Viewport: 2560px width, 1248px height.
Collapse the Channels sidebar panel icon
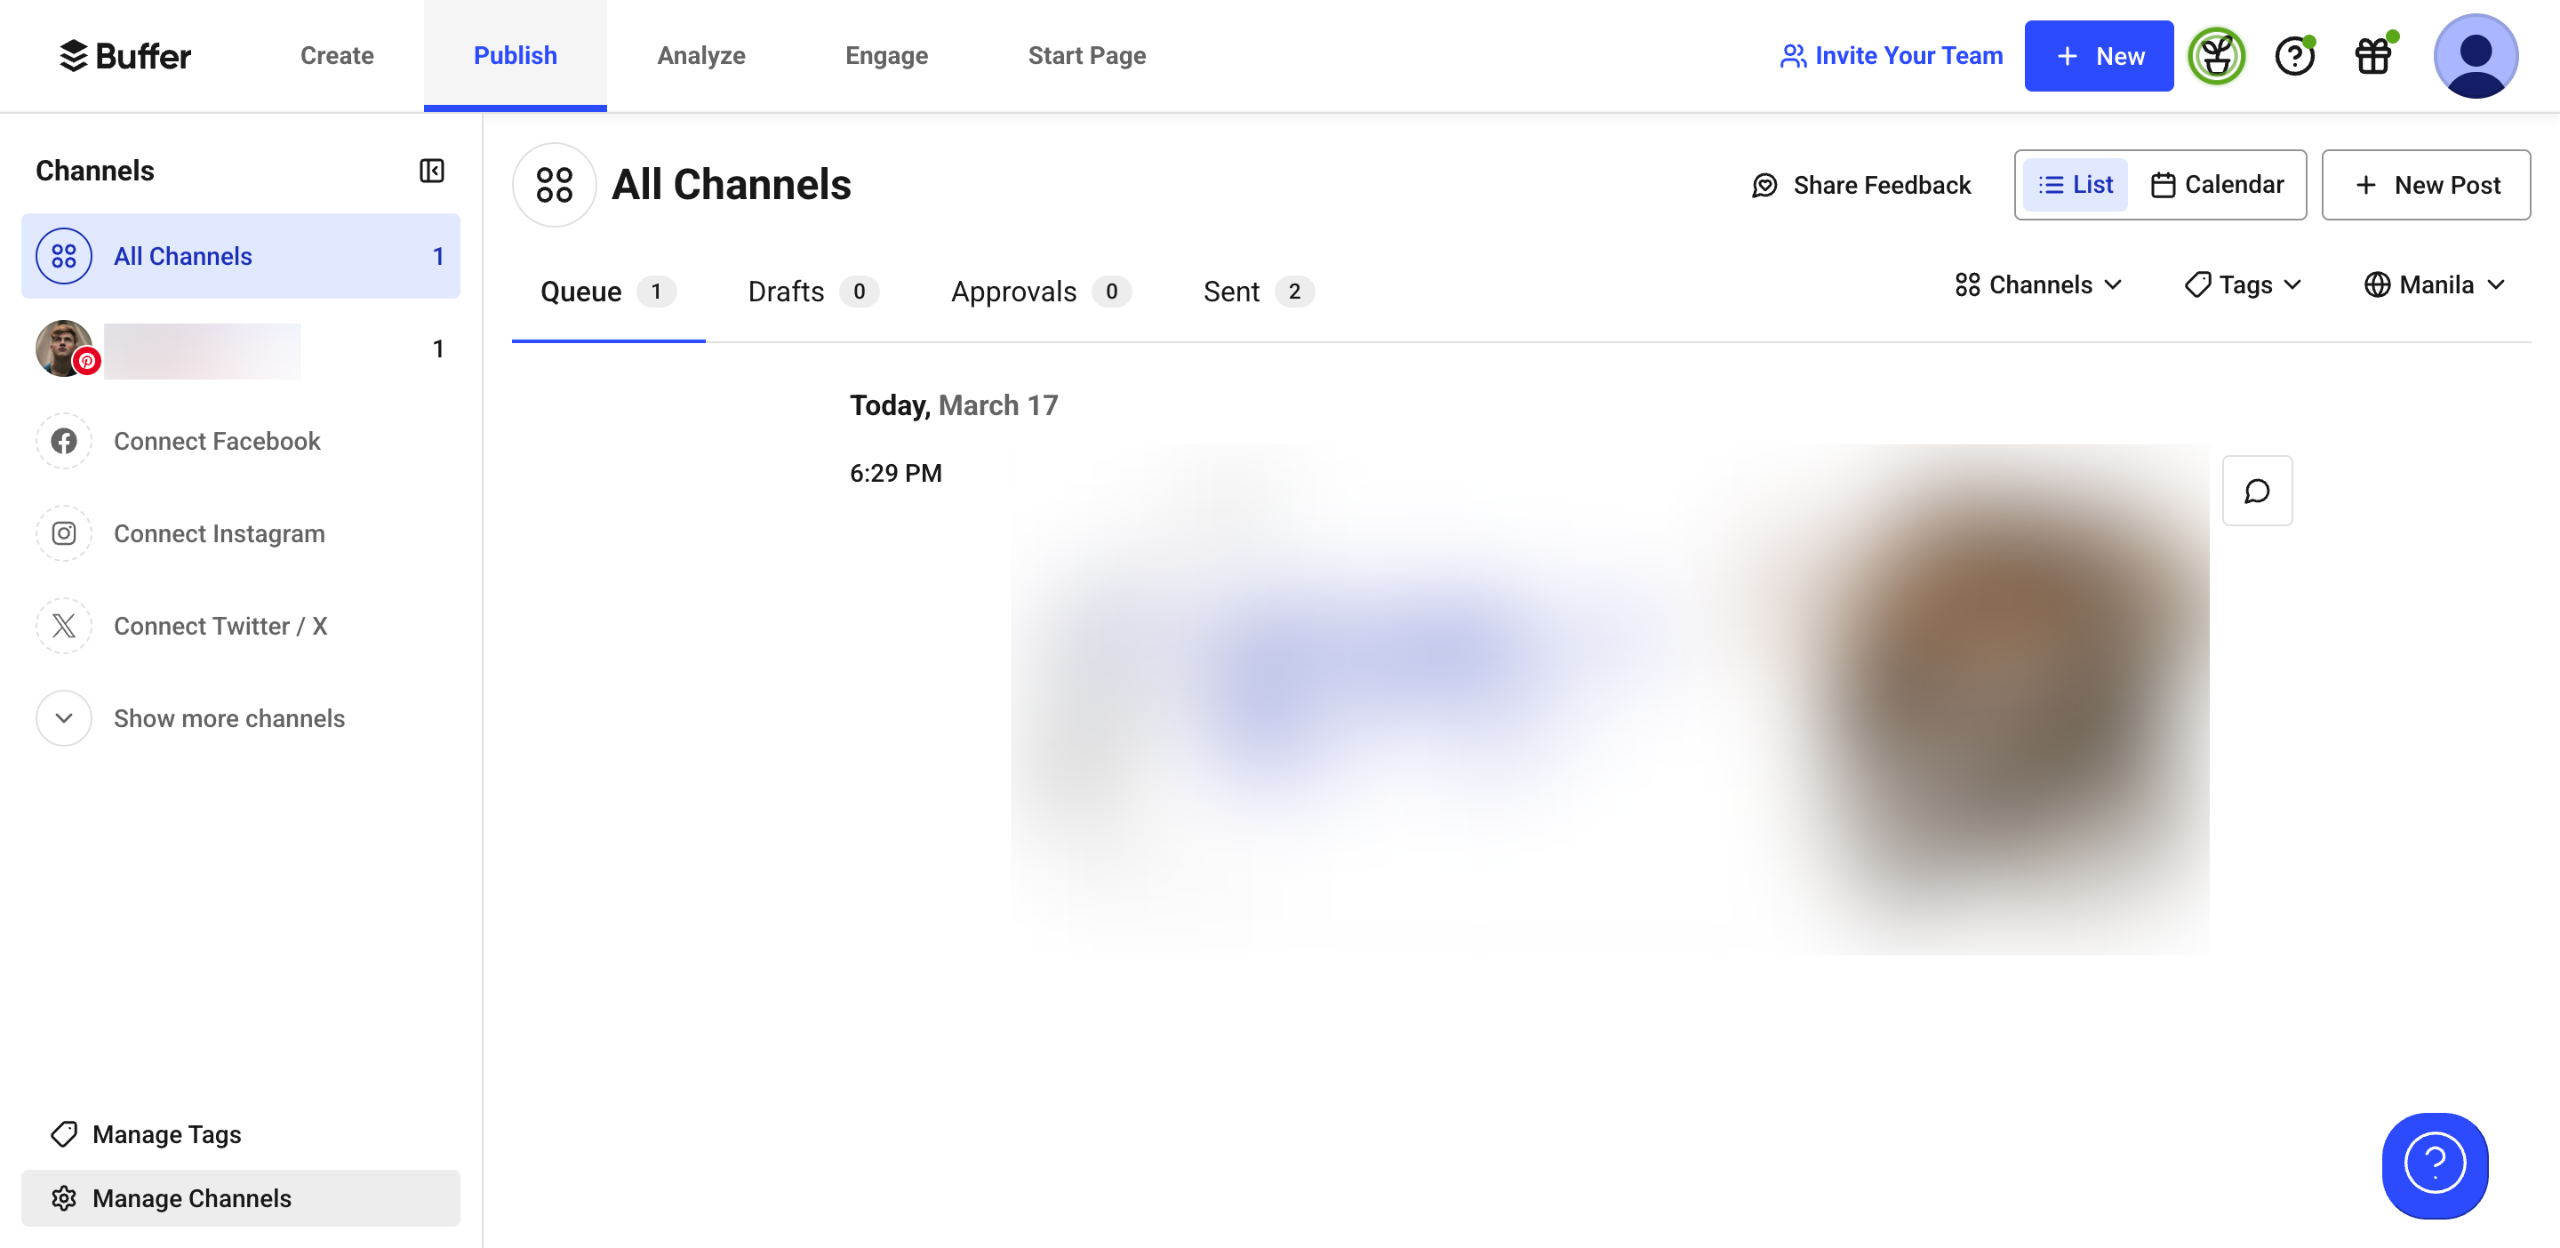pyautogui.click(x=431, y=171)
